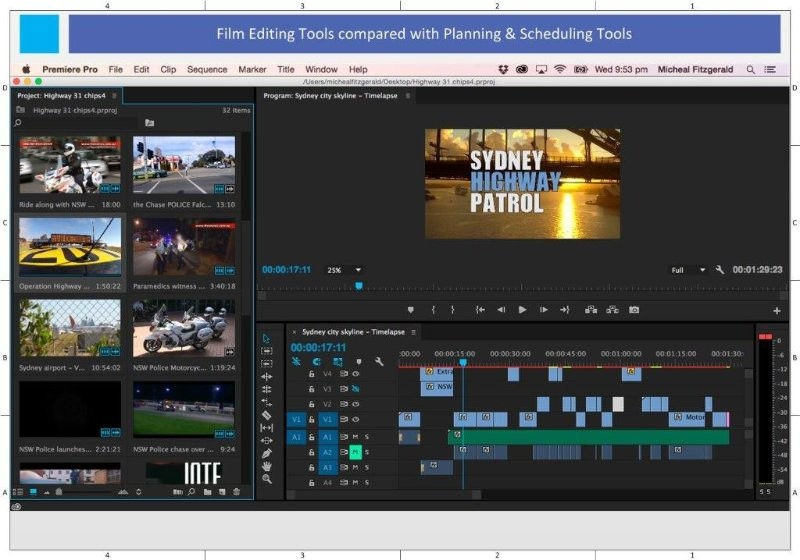
Task: Toggle V1 source patch button
Action: [296, 419]
